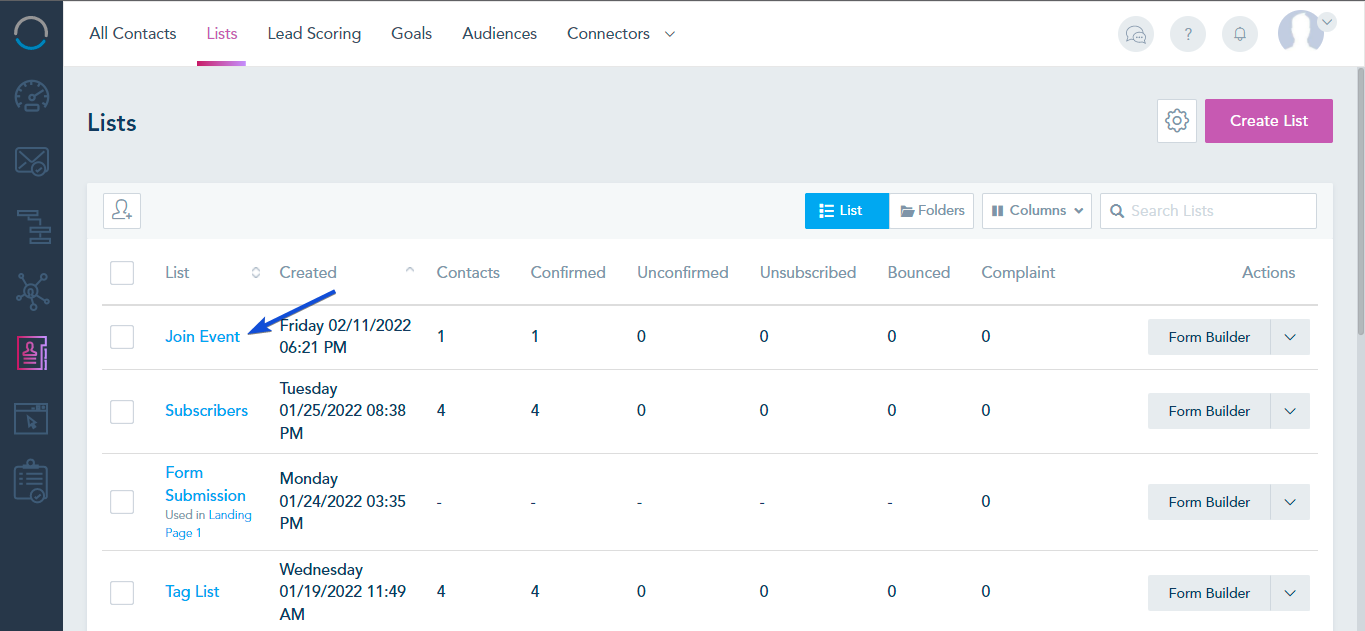The image size is (1365, 631).
Task: Click Monday 01/24/2022 03:35 PM date cell
Action: click(x=343, y=502)
